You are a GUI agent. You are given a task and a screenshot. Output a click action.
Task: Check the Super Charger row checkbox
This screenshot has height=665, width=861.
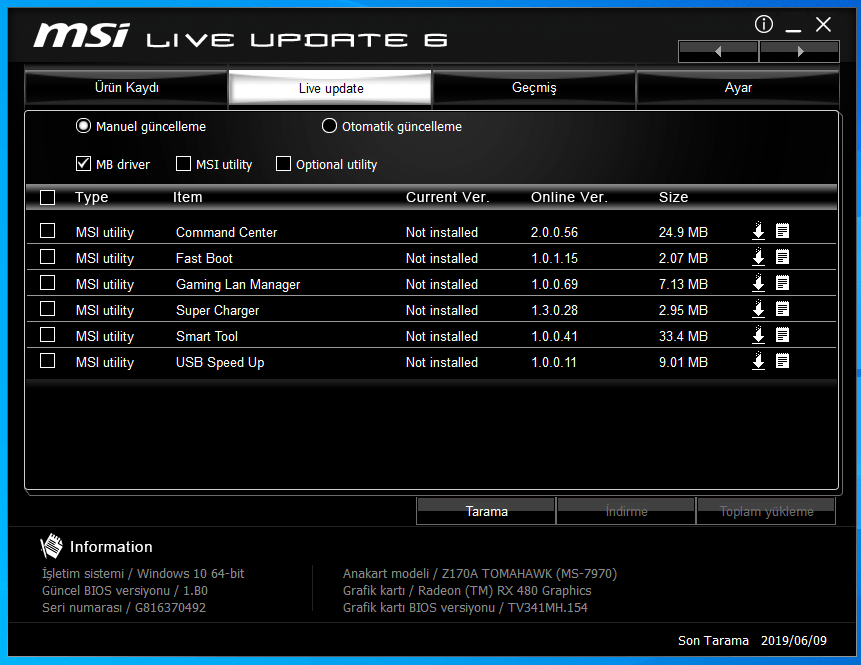pyautogui.click(x=48, y=309)
